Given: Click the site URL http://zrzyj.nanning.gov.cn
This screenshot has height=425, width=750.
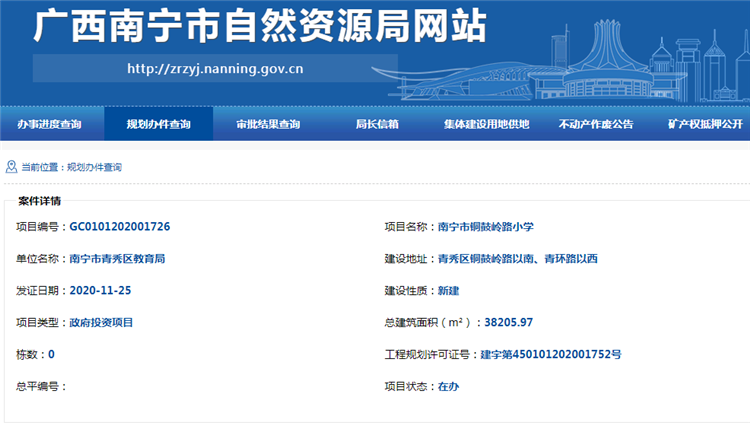Looking at the screenshot, I should point(215,68).
